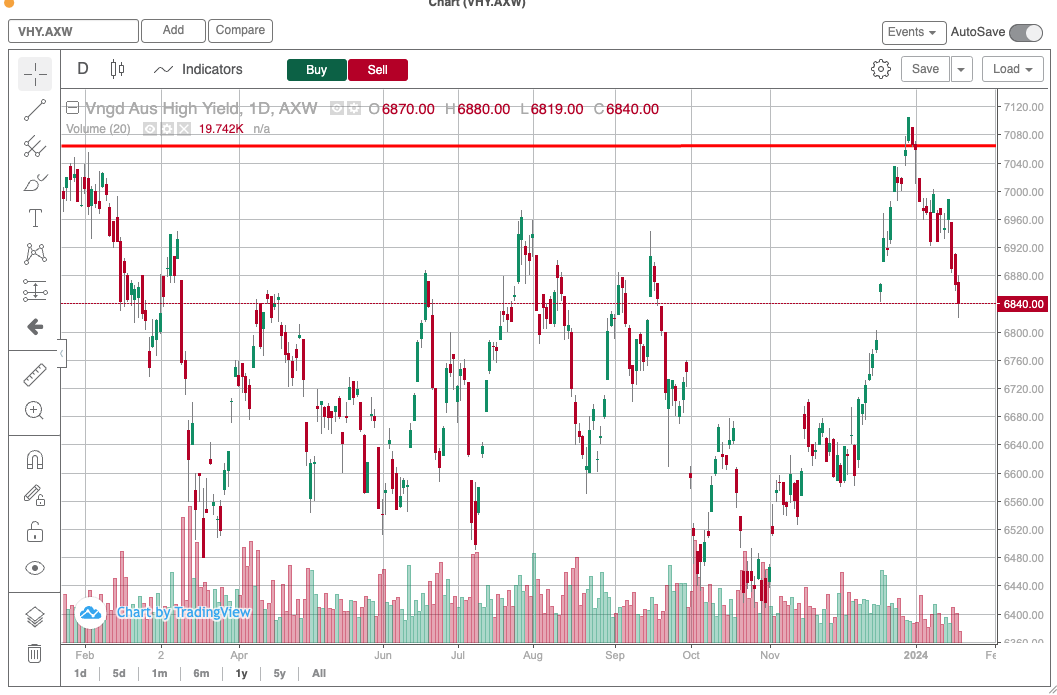This screenshot has height=695, width=1057.
Task: Select the 5d time range
Action: click(x=119, y=673)
